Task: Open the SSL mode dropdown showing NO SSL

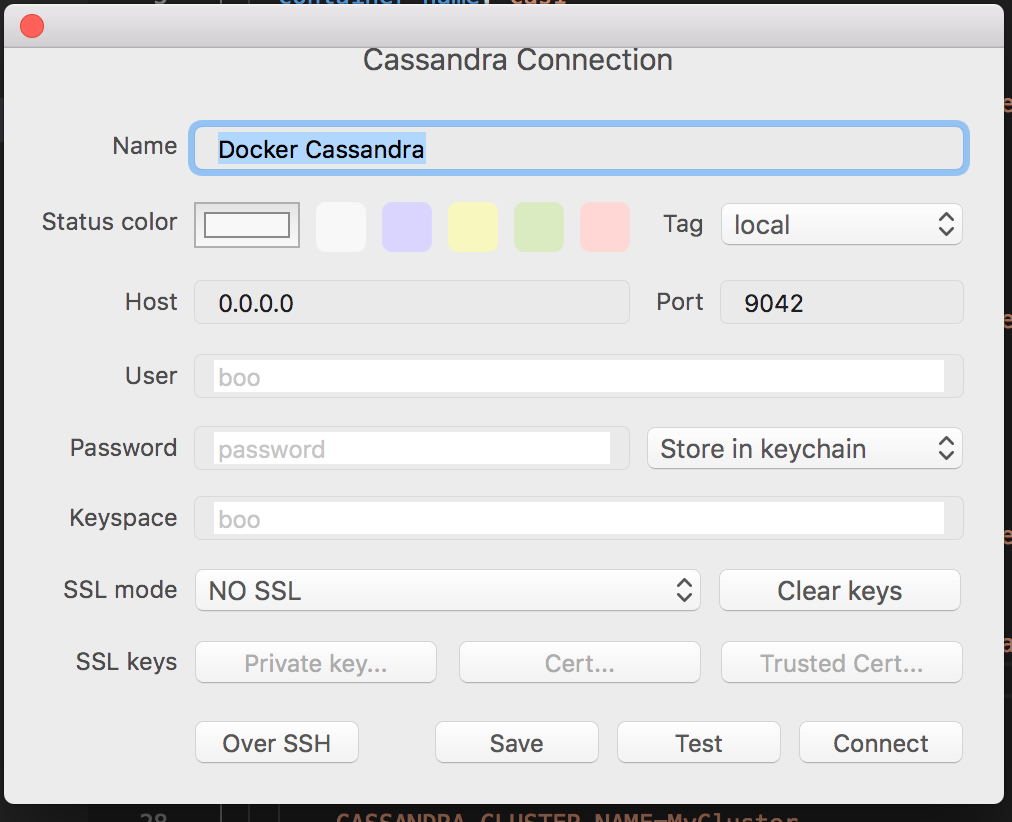Action: click(448, 590)
